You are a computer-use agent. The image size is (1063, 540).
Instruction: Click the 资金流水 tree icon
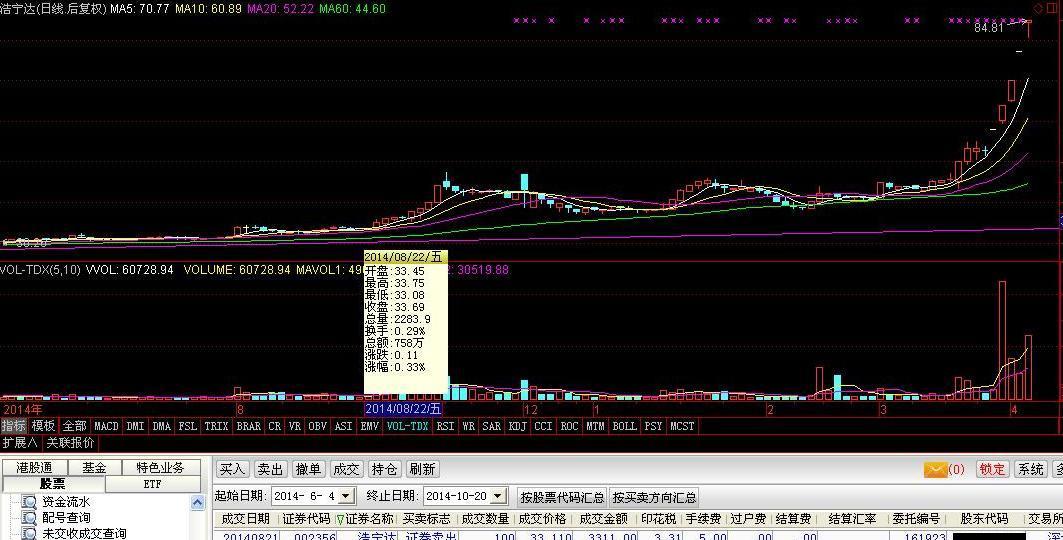(x=28, y=502)
